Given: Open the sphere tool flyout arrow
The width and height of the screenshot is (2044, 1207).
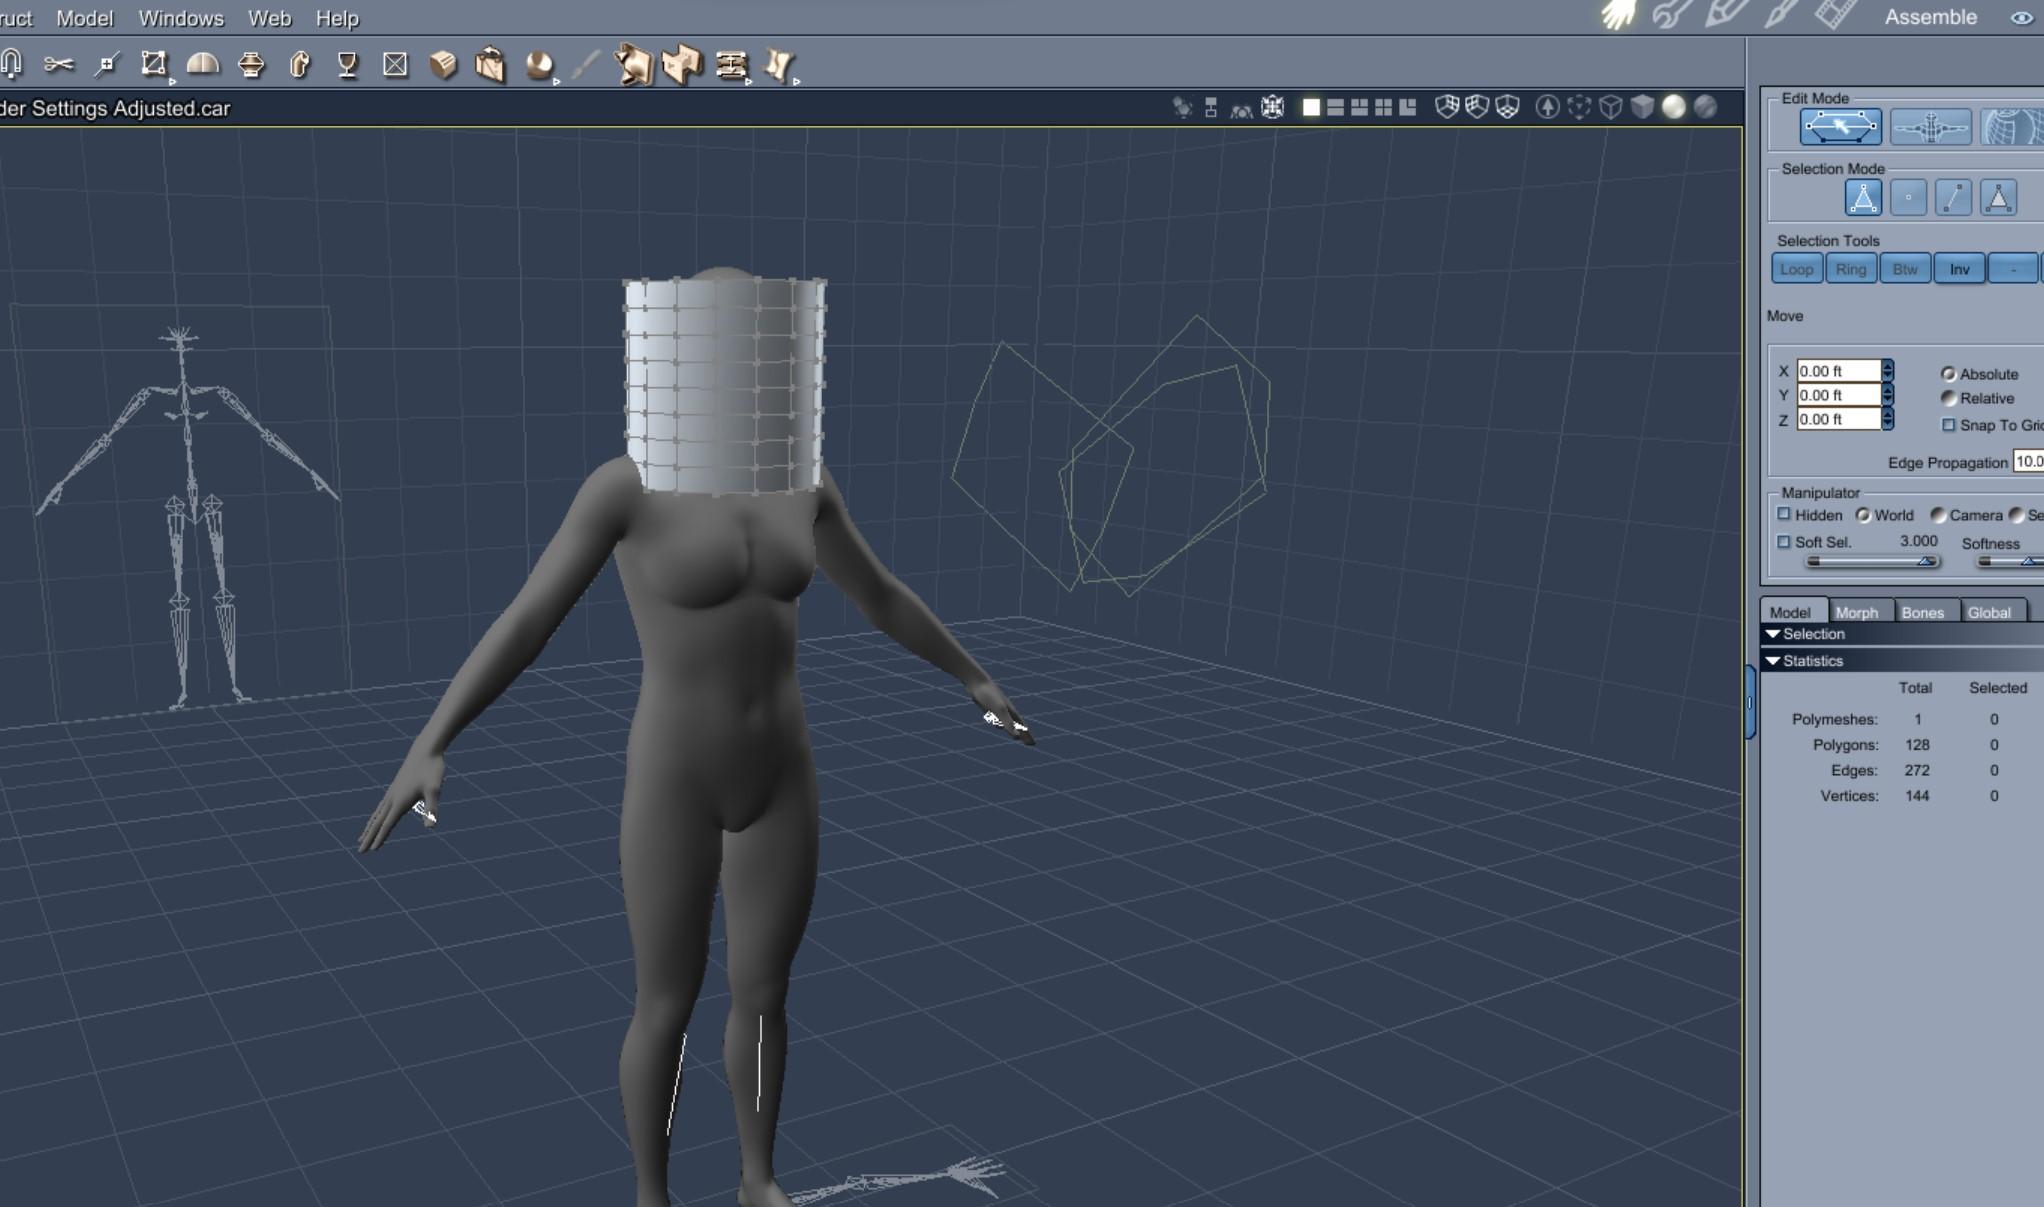Looking at the screenshot, I should coord(557,81).
